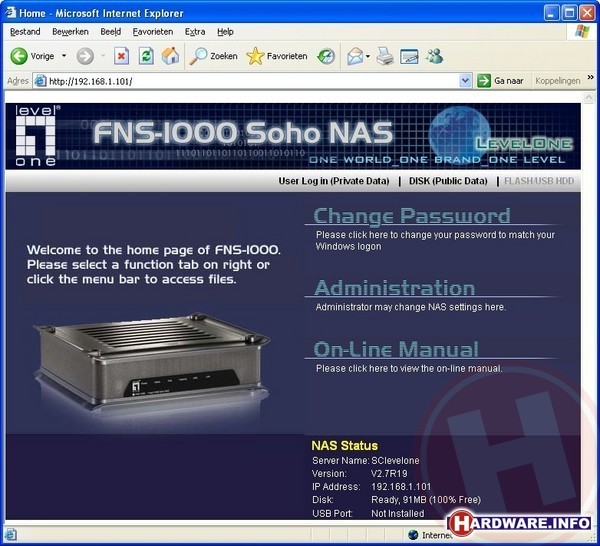Image resolution: width=600 pixels, height=546 pixels.
Task: Click the NAS Status heading
Action: (344, 446)
